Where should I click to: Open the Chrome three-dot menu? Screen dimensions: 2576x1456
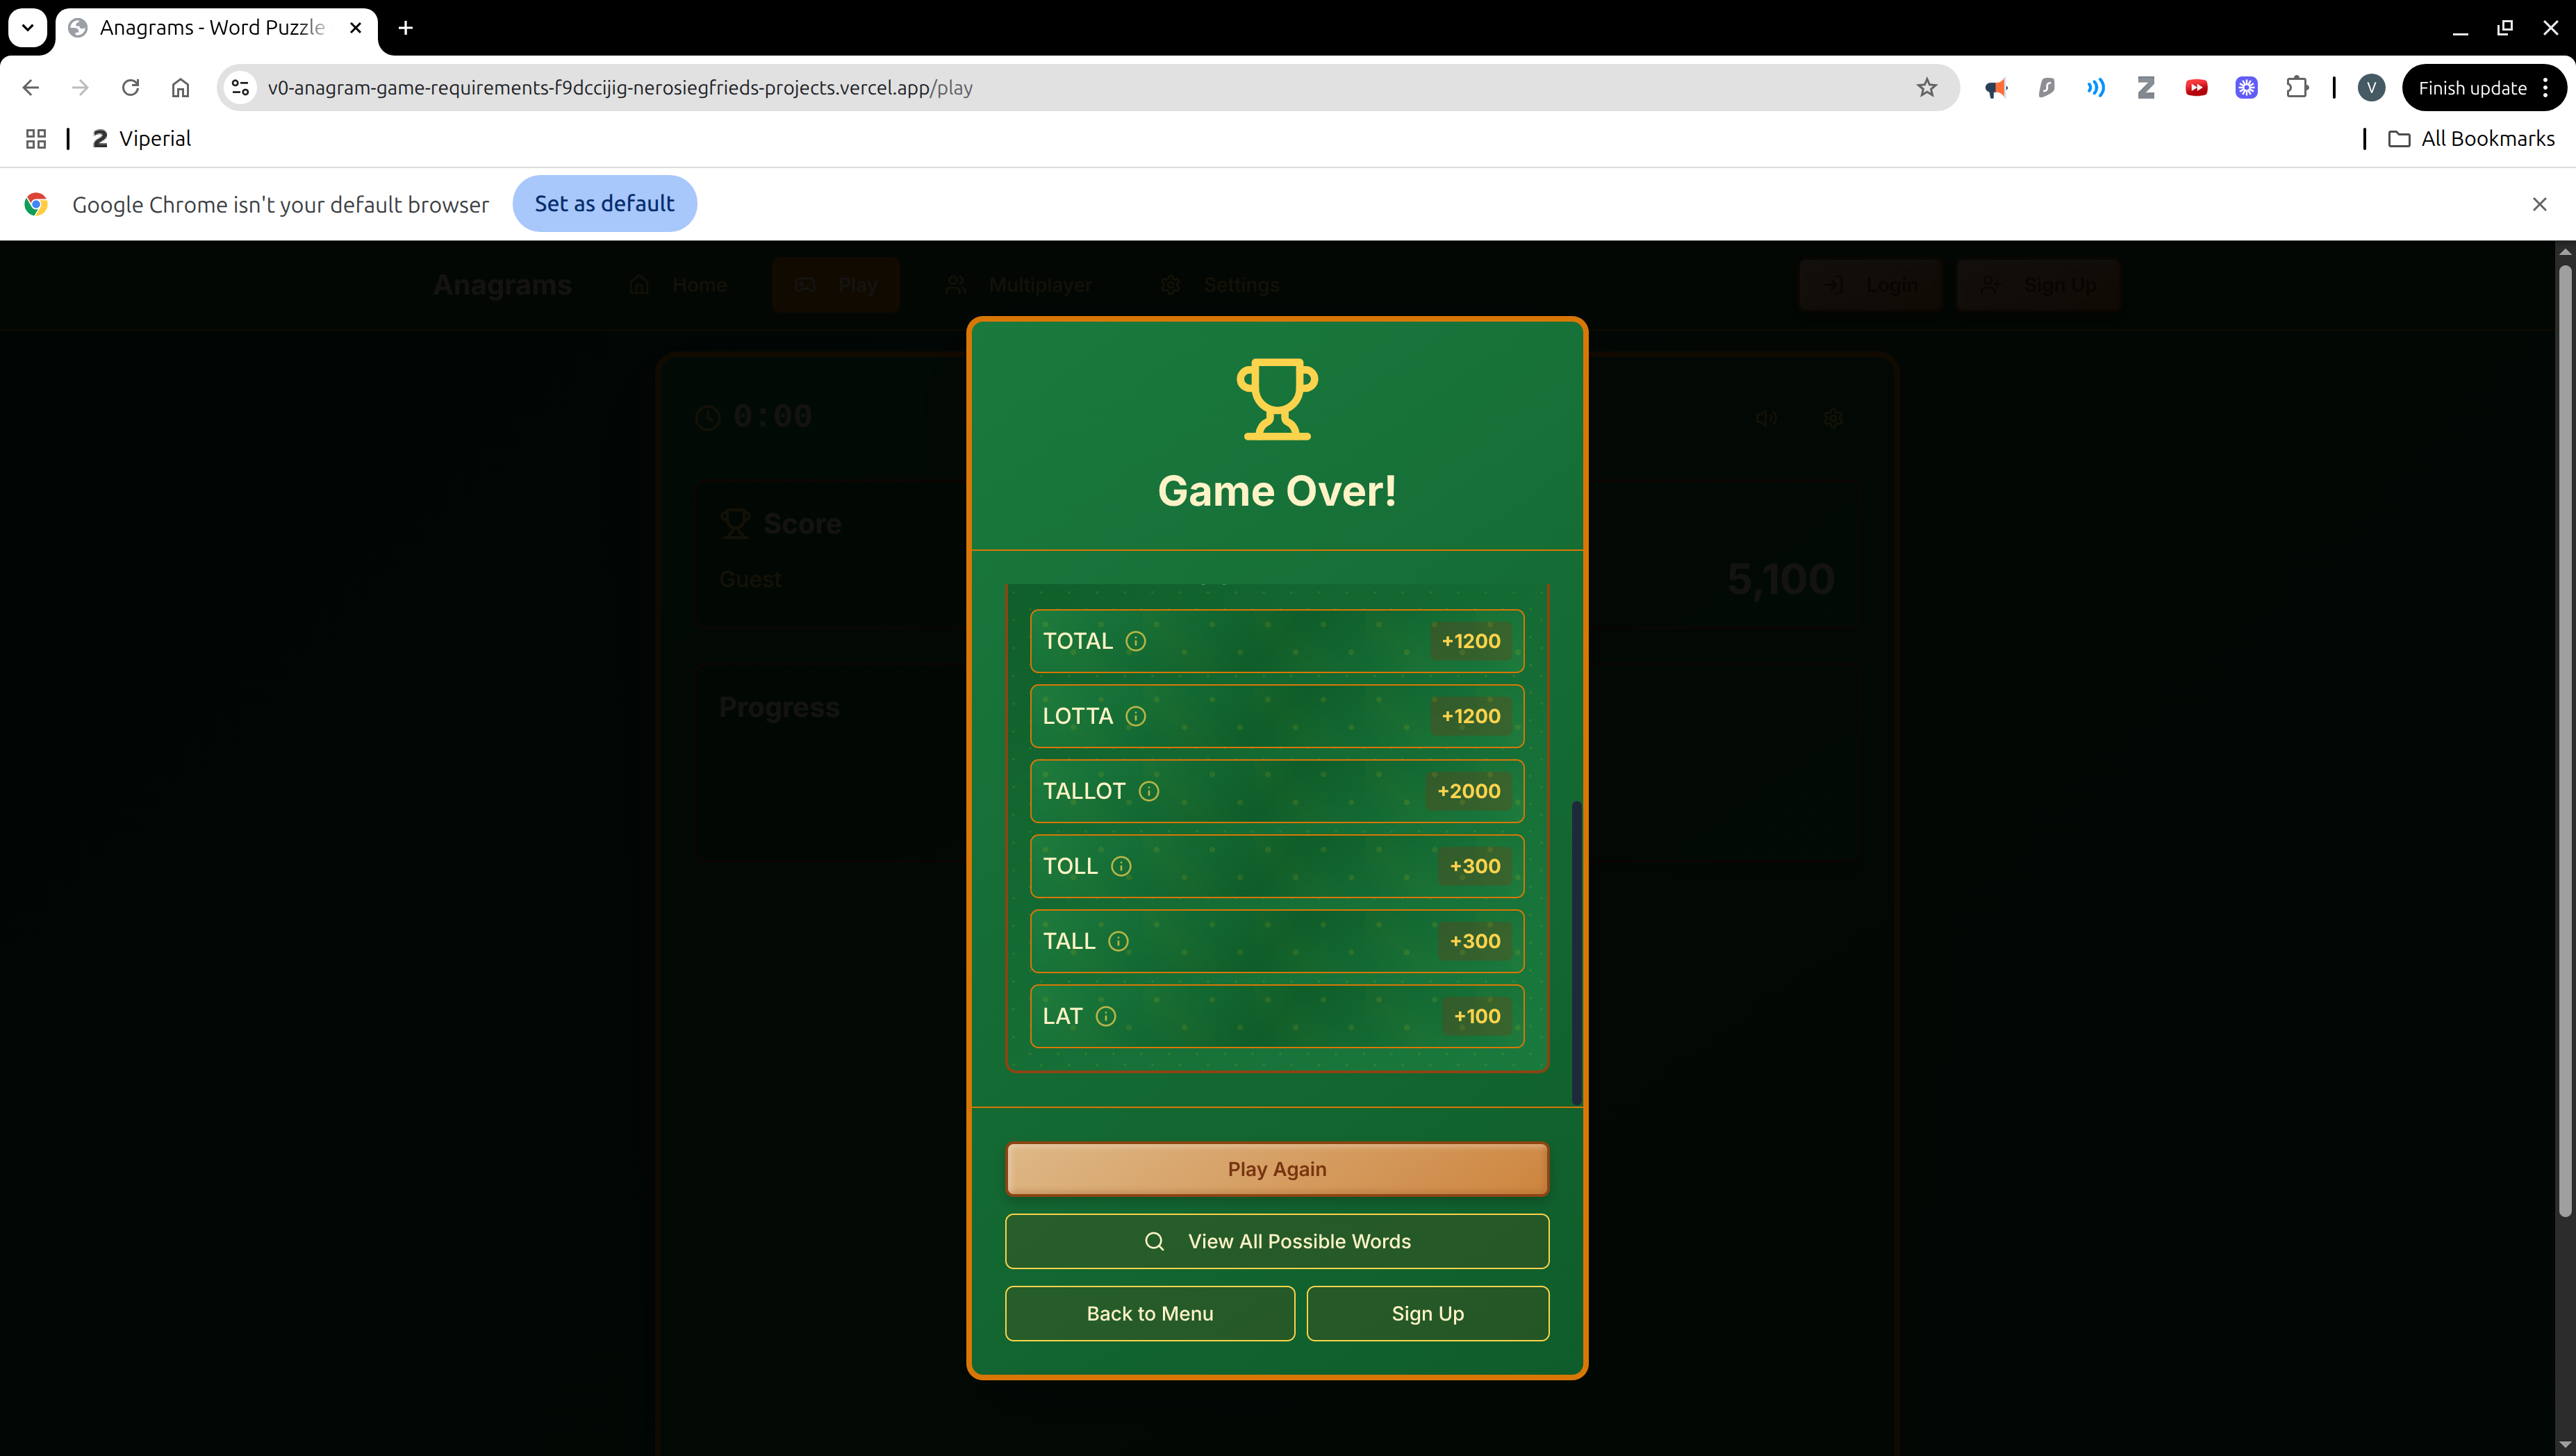[x=2545, y=88]
